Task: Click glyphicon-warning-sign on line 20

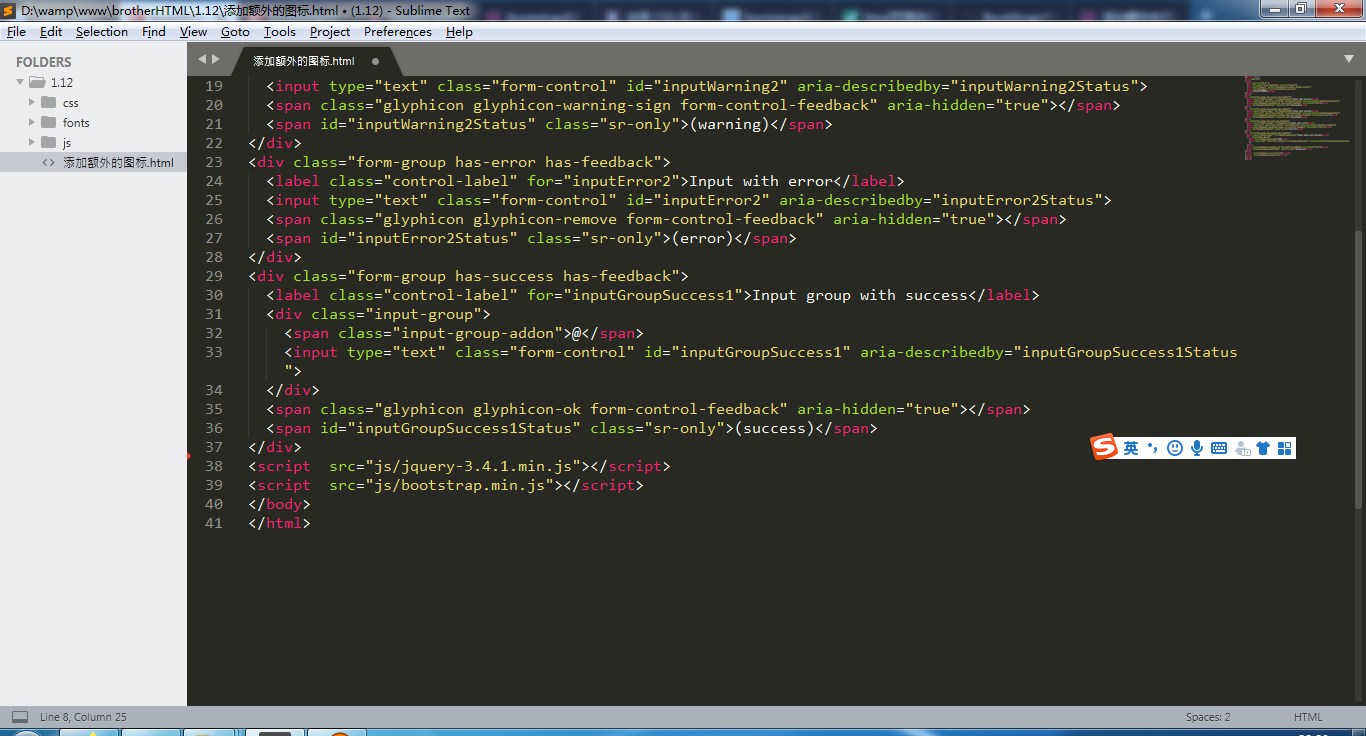Action: (x=572, y=105)
